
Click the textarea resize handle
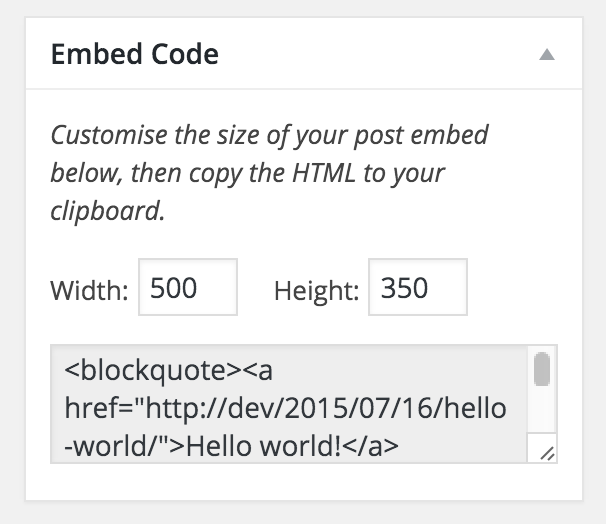[x=546, y=453]
